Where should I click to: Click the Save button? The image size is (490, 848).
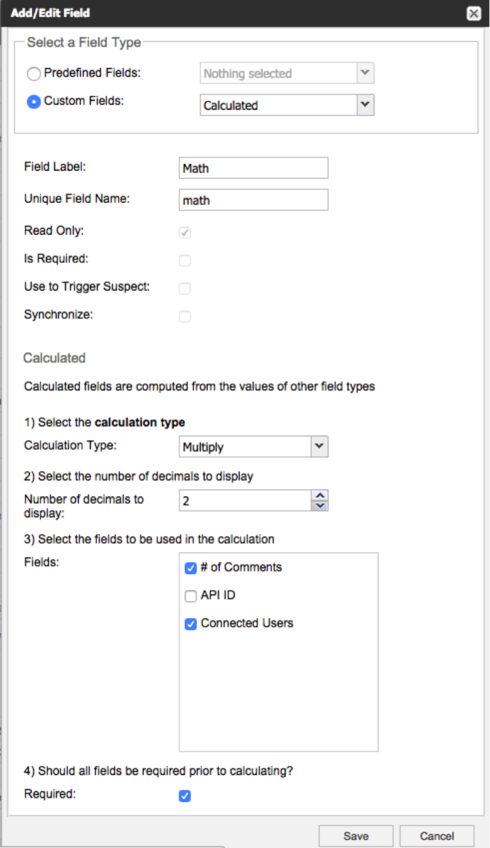click(x=356, y=836)
